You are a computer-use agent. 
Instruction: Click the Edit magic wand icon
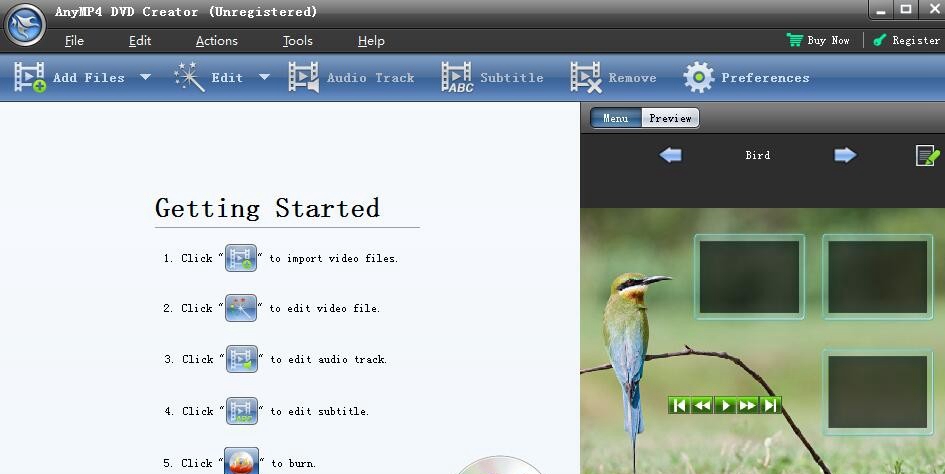pos(189,77)
